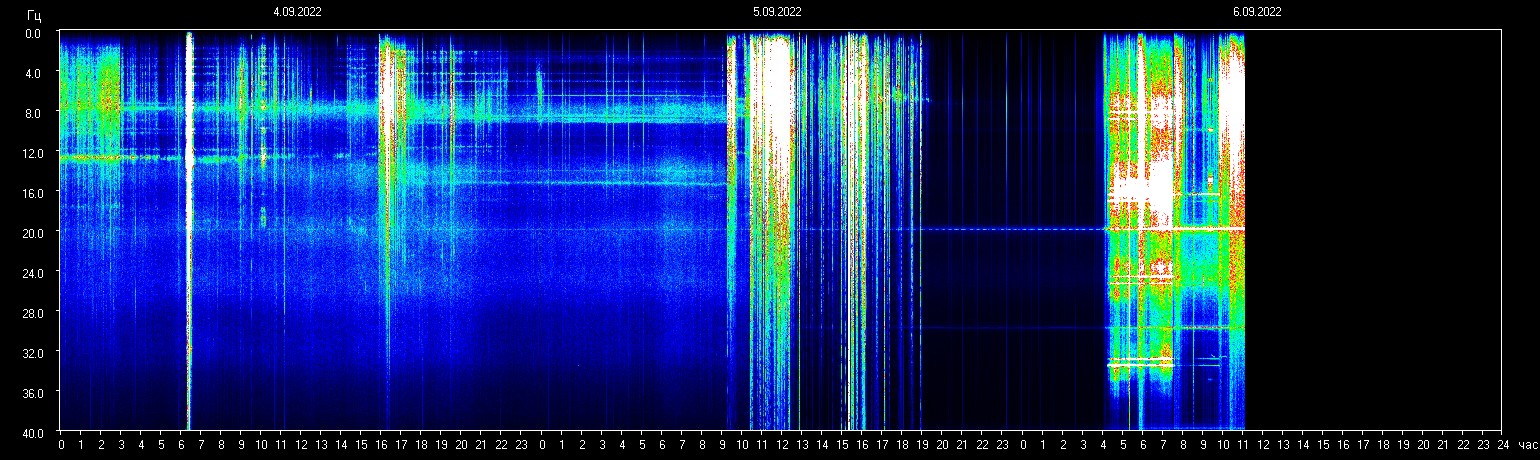Click the 8.0 Hz axis label
Image resolution: width=1540 pixels, height=460 pixels.
(x=33, y=113)
